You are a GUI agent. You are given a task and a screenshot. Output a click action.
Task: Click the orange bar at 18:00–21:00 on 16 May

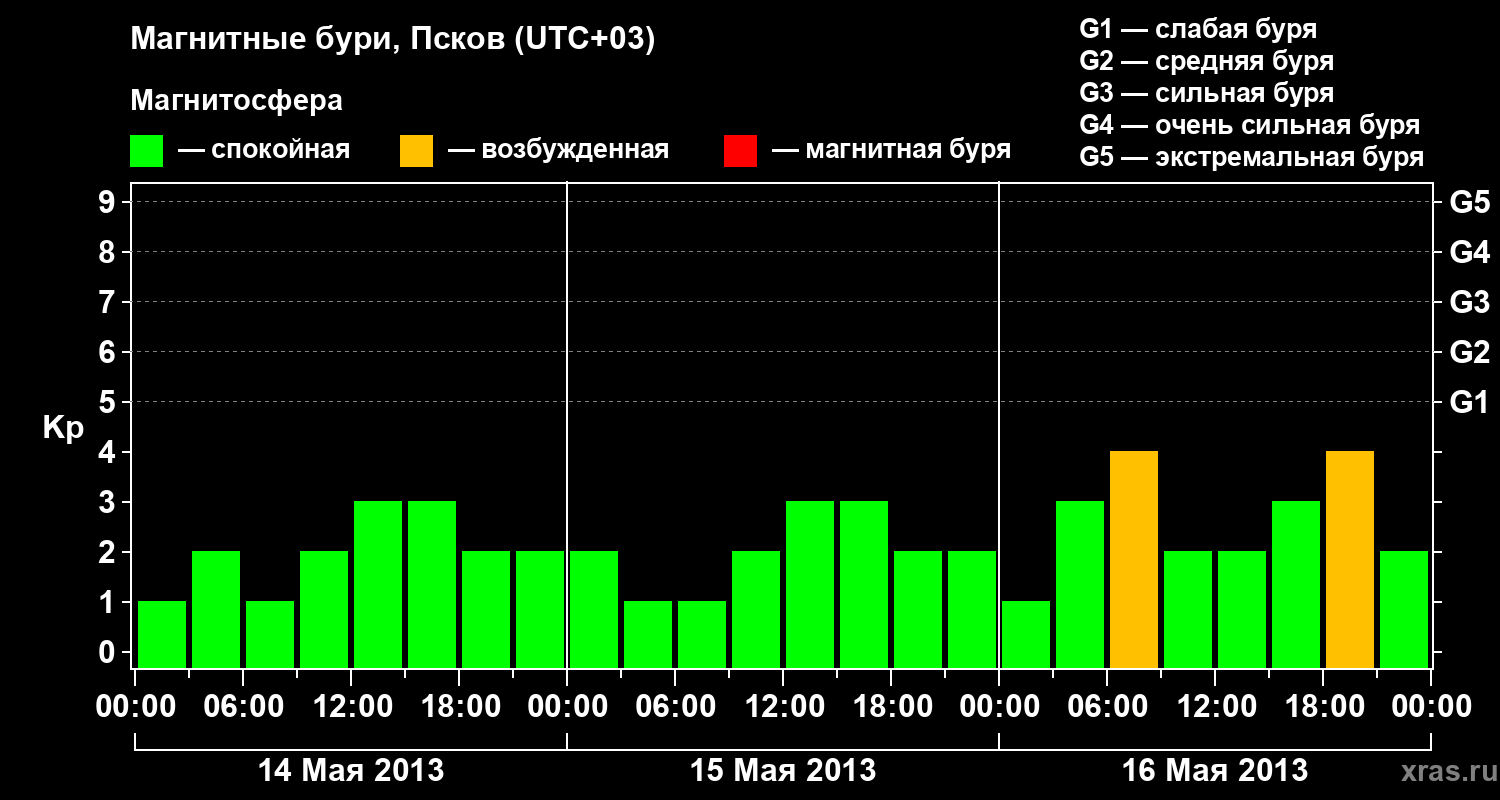tap(1350, 559)
